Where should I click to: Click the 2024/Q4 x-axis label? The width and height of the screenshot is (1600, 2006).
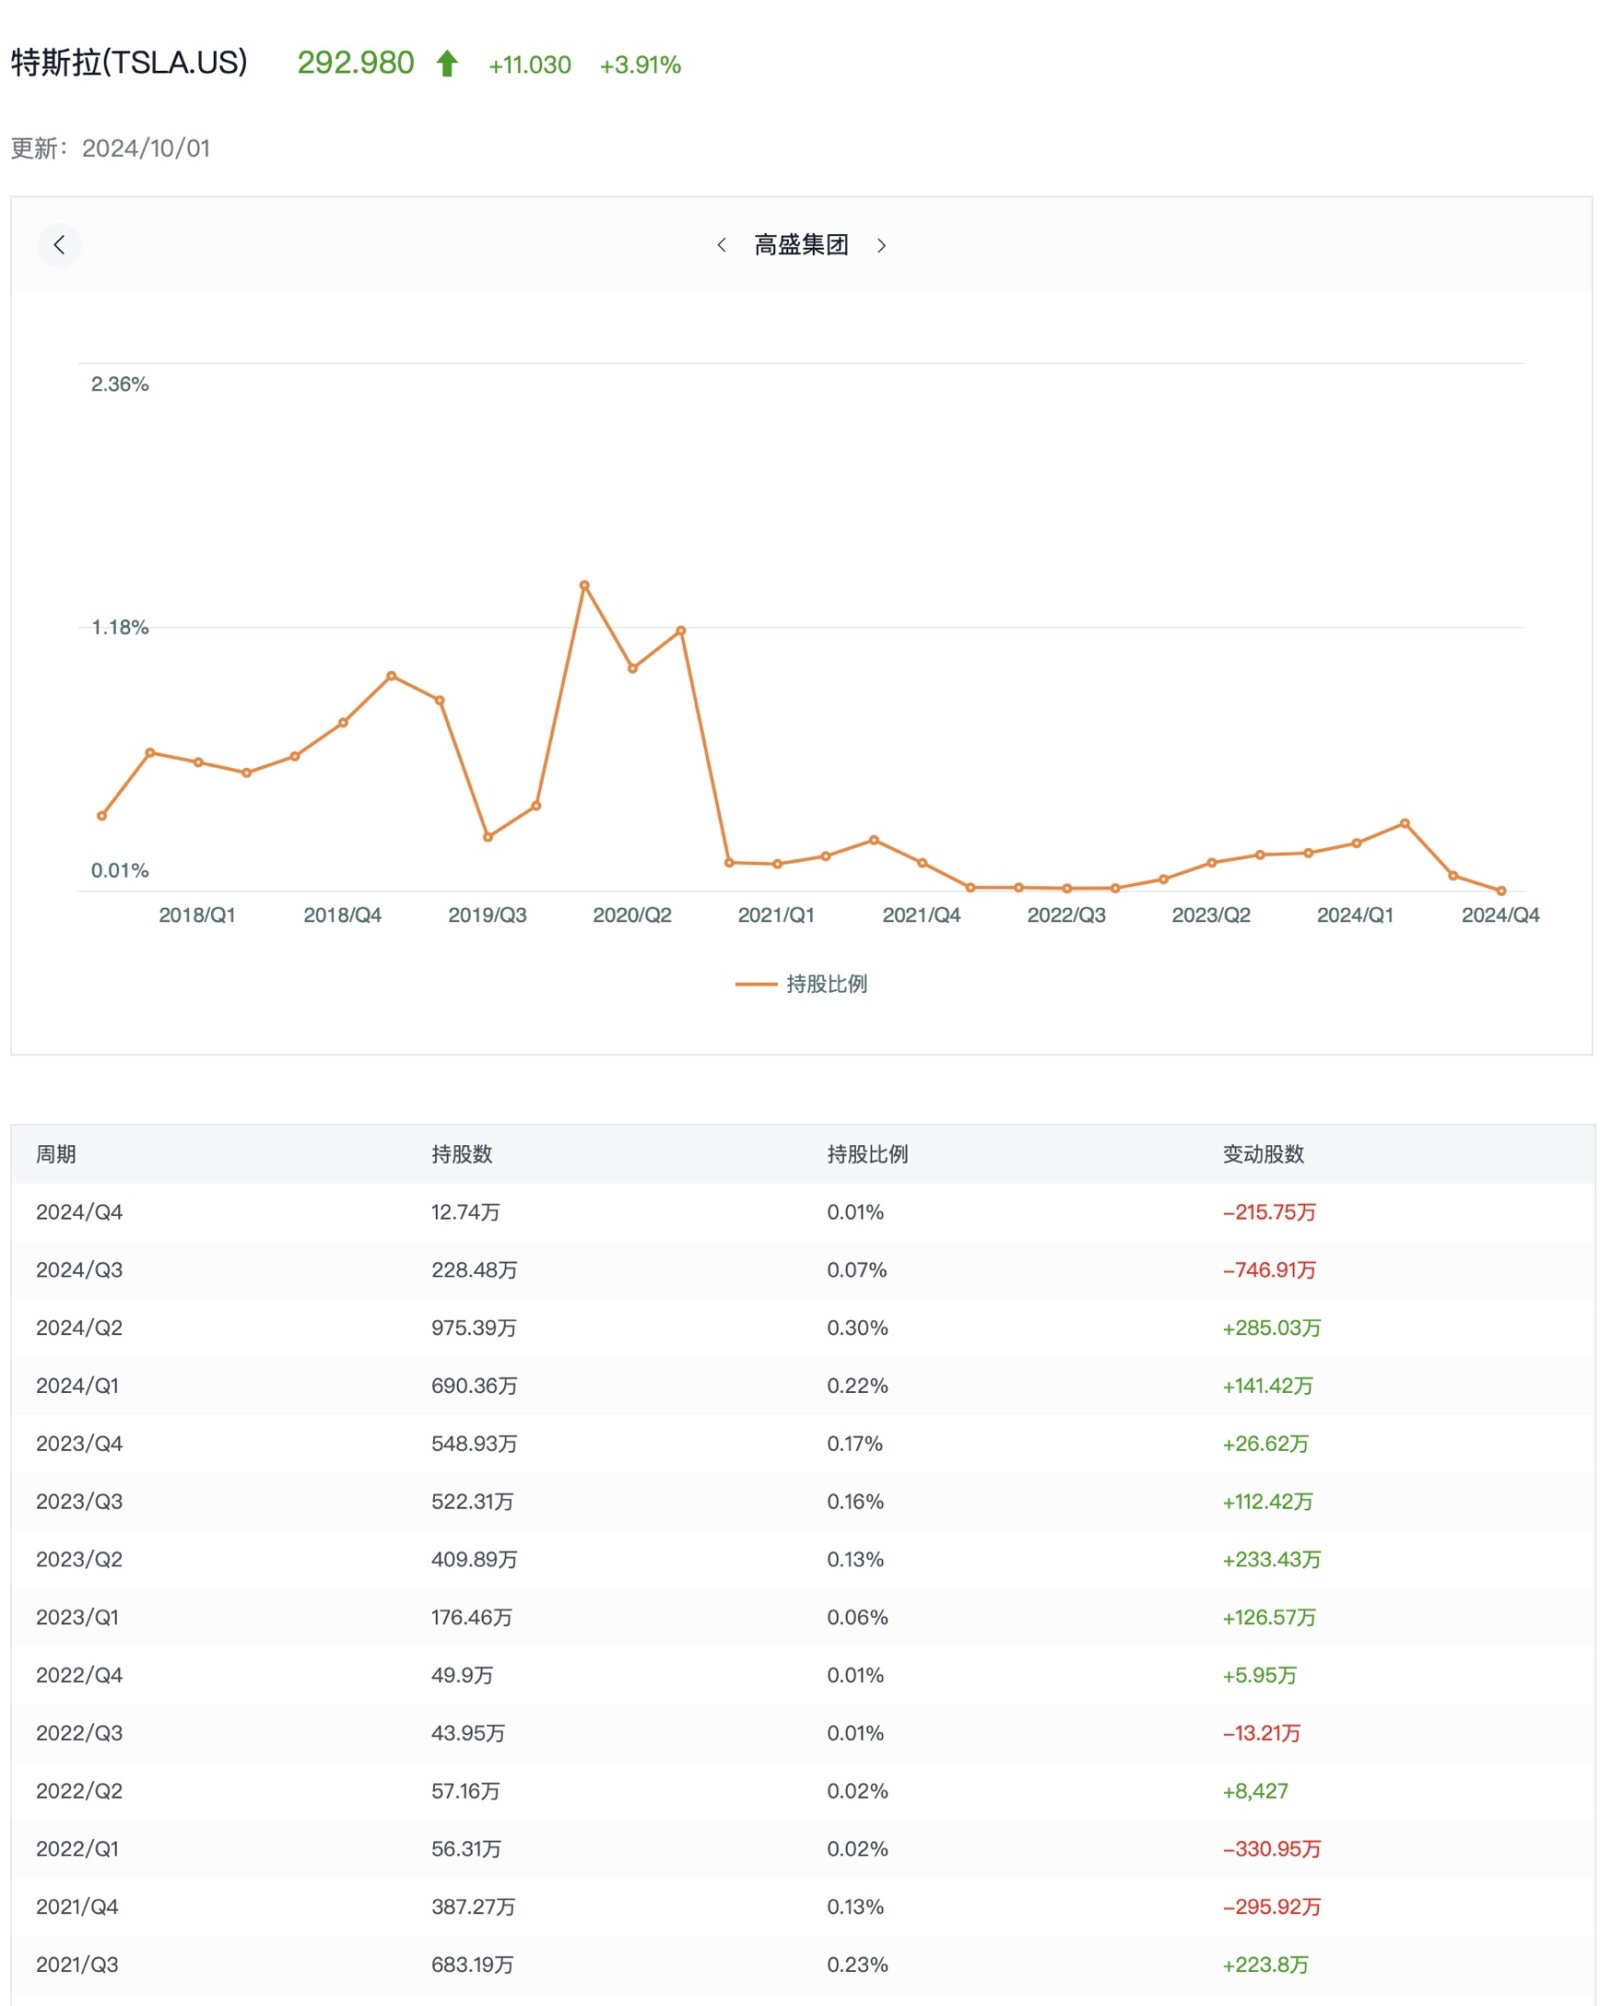1500,915
